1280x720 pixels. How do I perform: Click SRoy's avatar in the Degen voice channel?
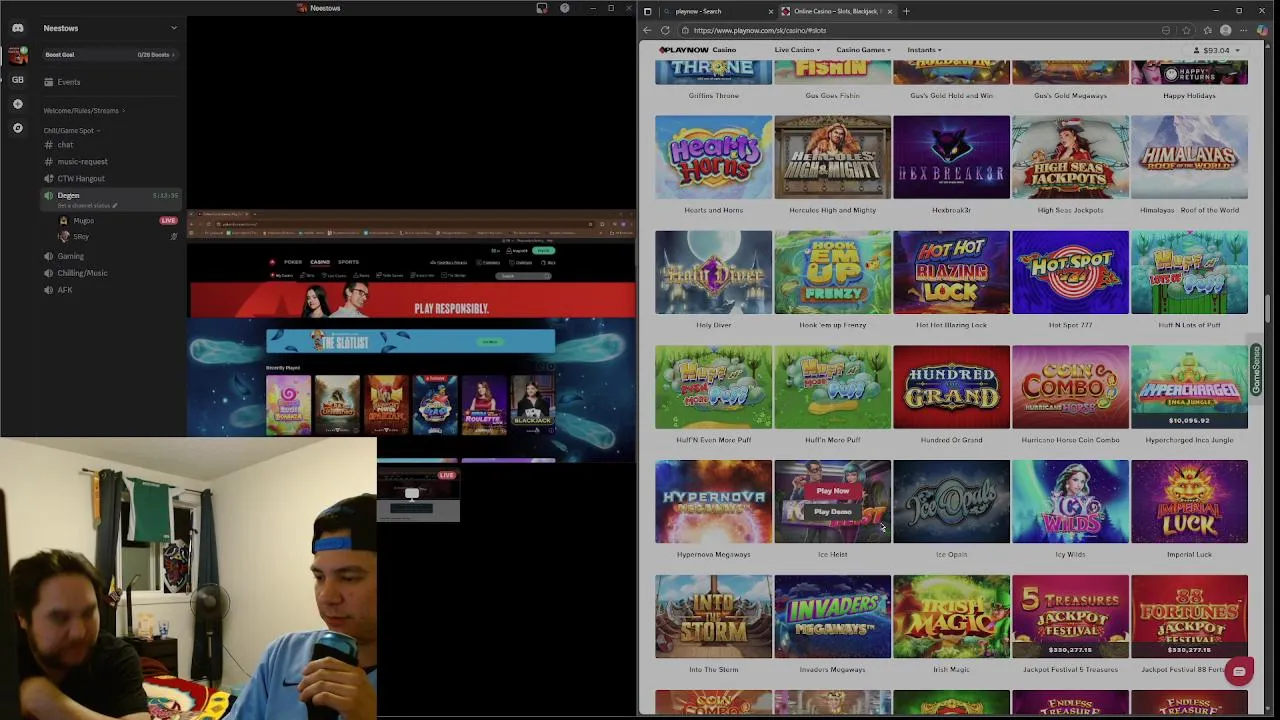64,237
